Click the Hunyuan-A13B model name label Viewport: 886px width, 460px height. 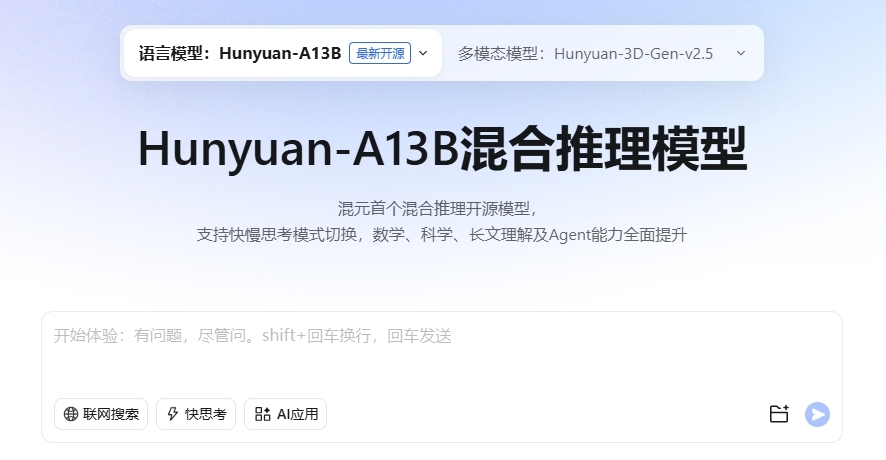pyautogui.click(x=280, y=53)
